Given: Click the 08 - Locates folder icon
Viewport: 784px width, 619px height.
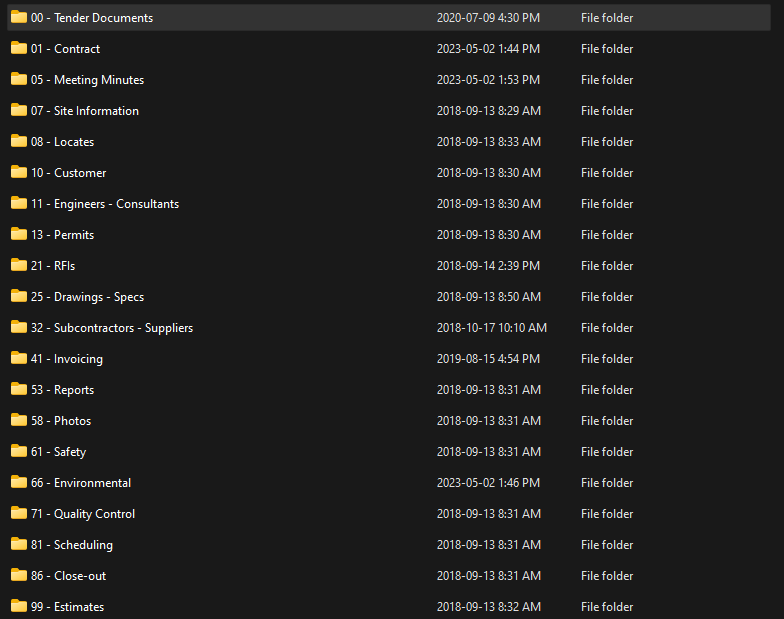Looking at the screenshot, I should (x=19, y=142).
